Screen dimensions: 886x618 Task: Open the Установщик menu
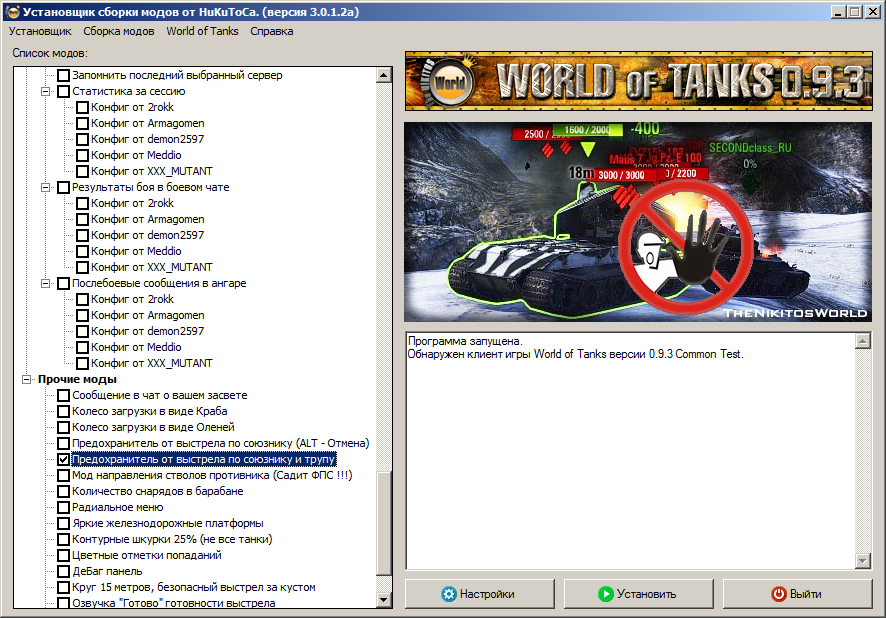(x=40, y=31)
